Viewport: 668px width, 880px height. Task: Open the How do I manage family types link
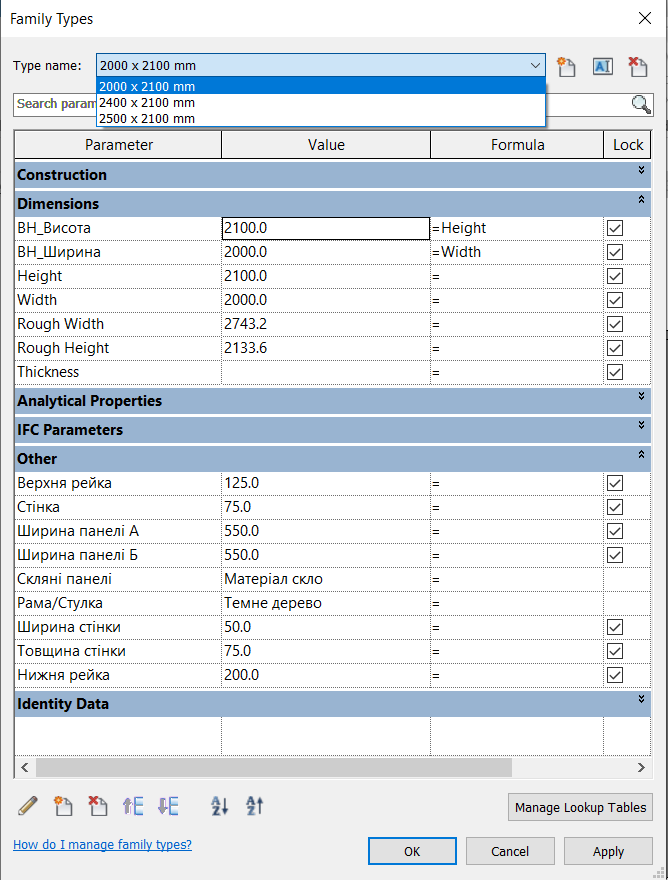[102, 845]
